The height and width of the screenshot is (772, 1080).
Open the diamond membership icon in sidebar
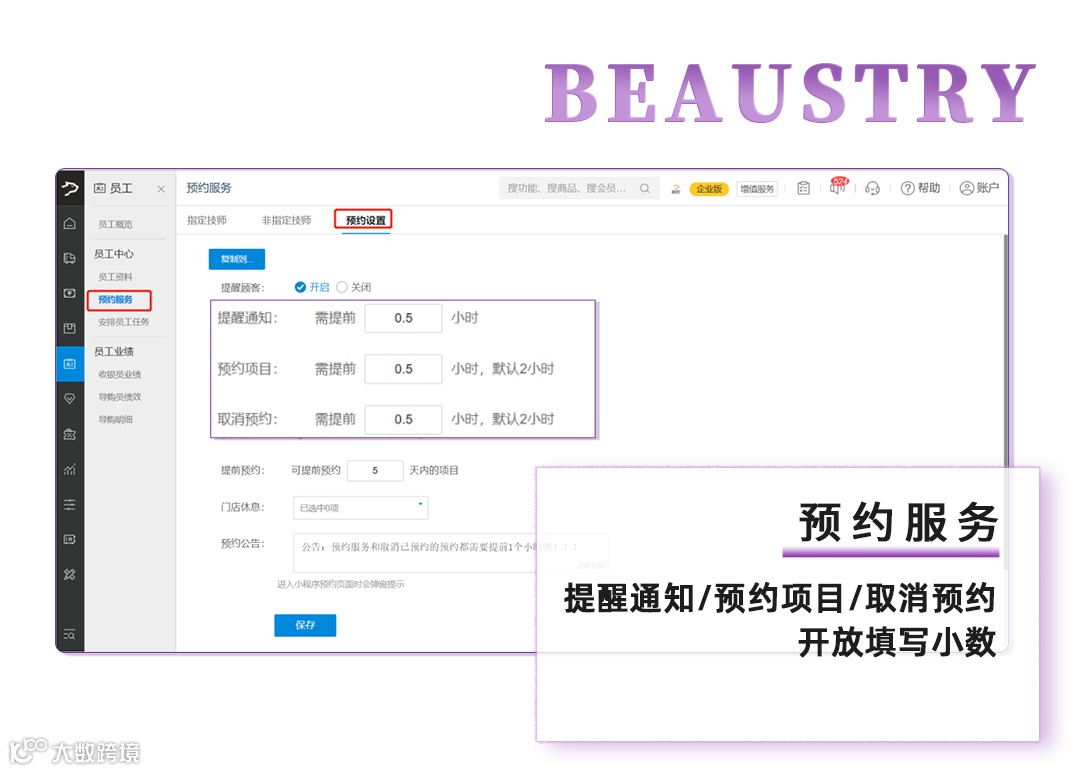(x=70, y=399)
